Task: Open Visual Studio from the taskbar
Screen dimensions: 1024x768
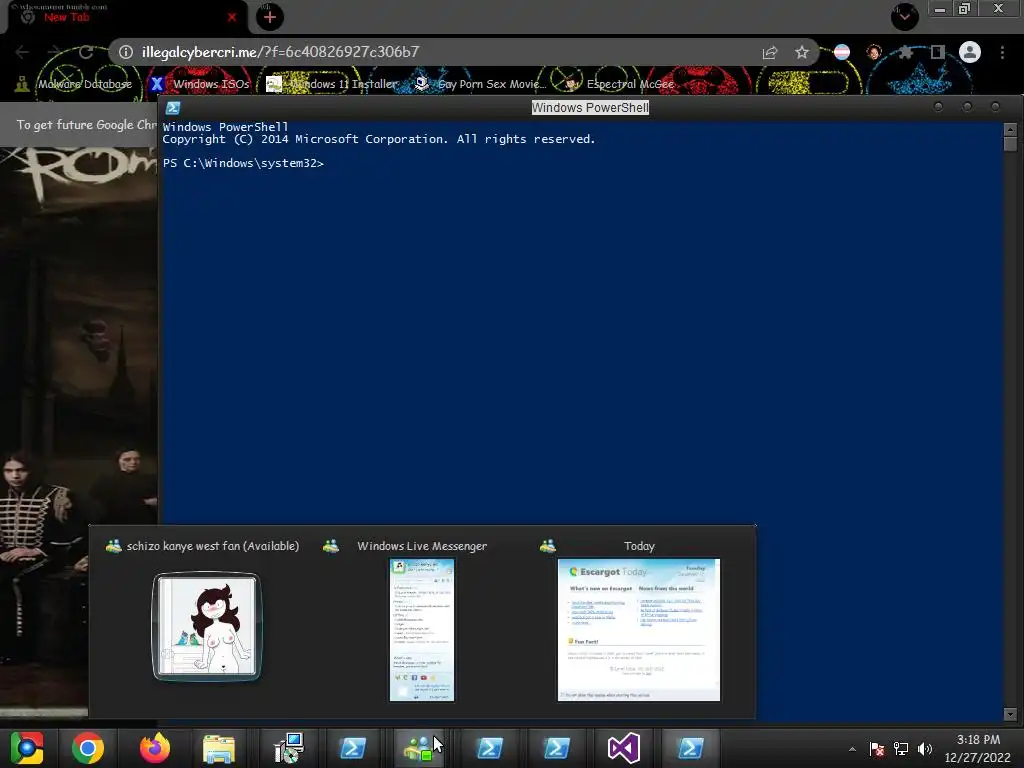Action: [624, 748]
